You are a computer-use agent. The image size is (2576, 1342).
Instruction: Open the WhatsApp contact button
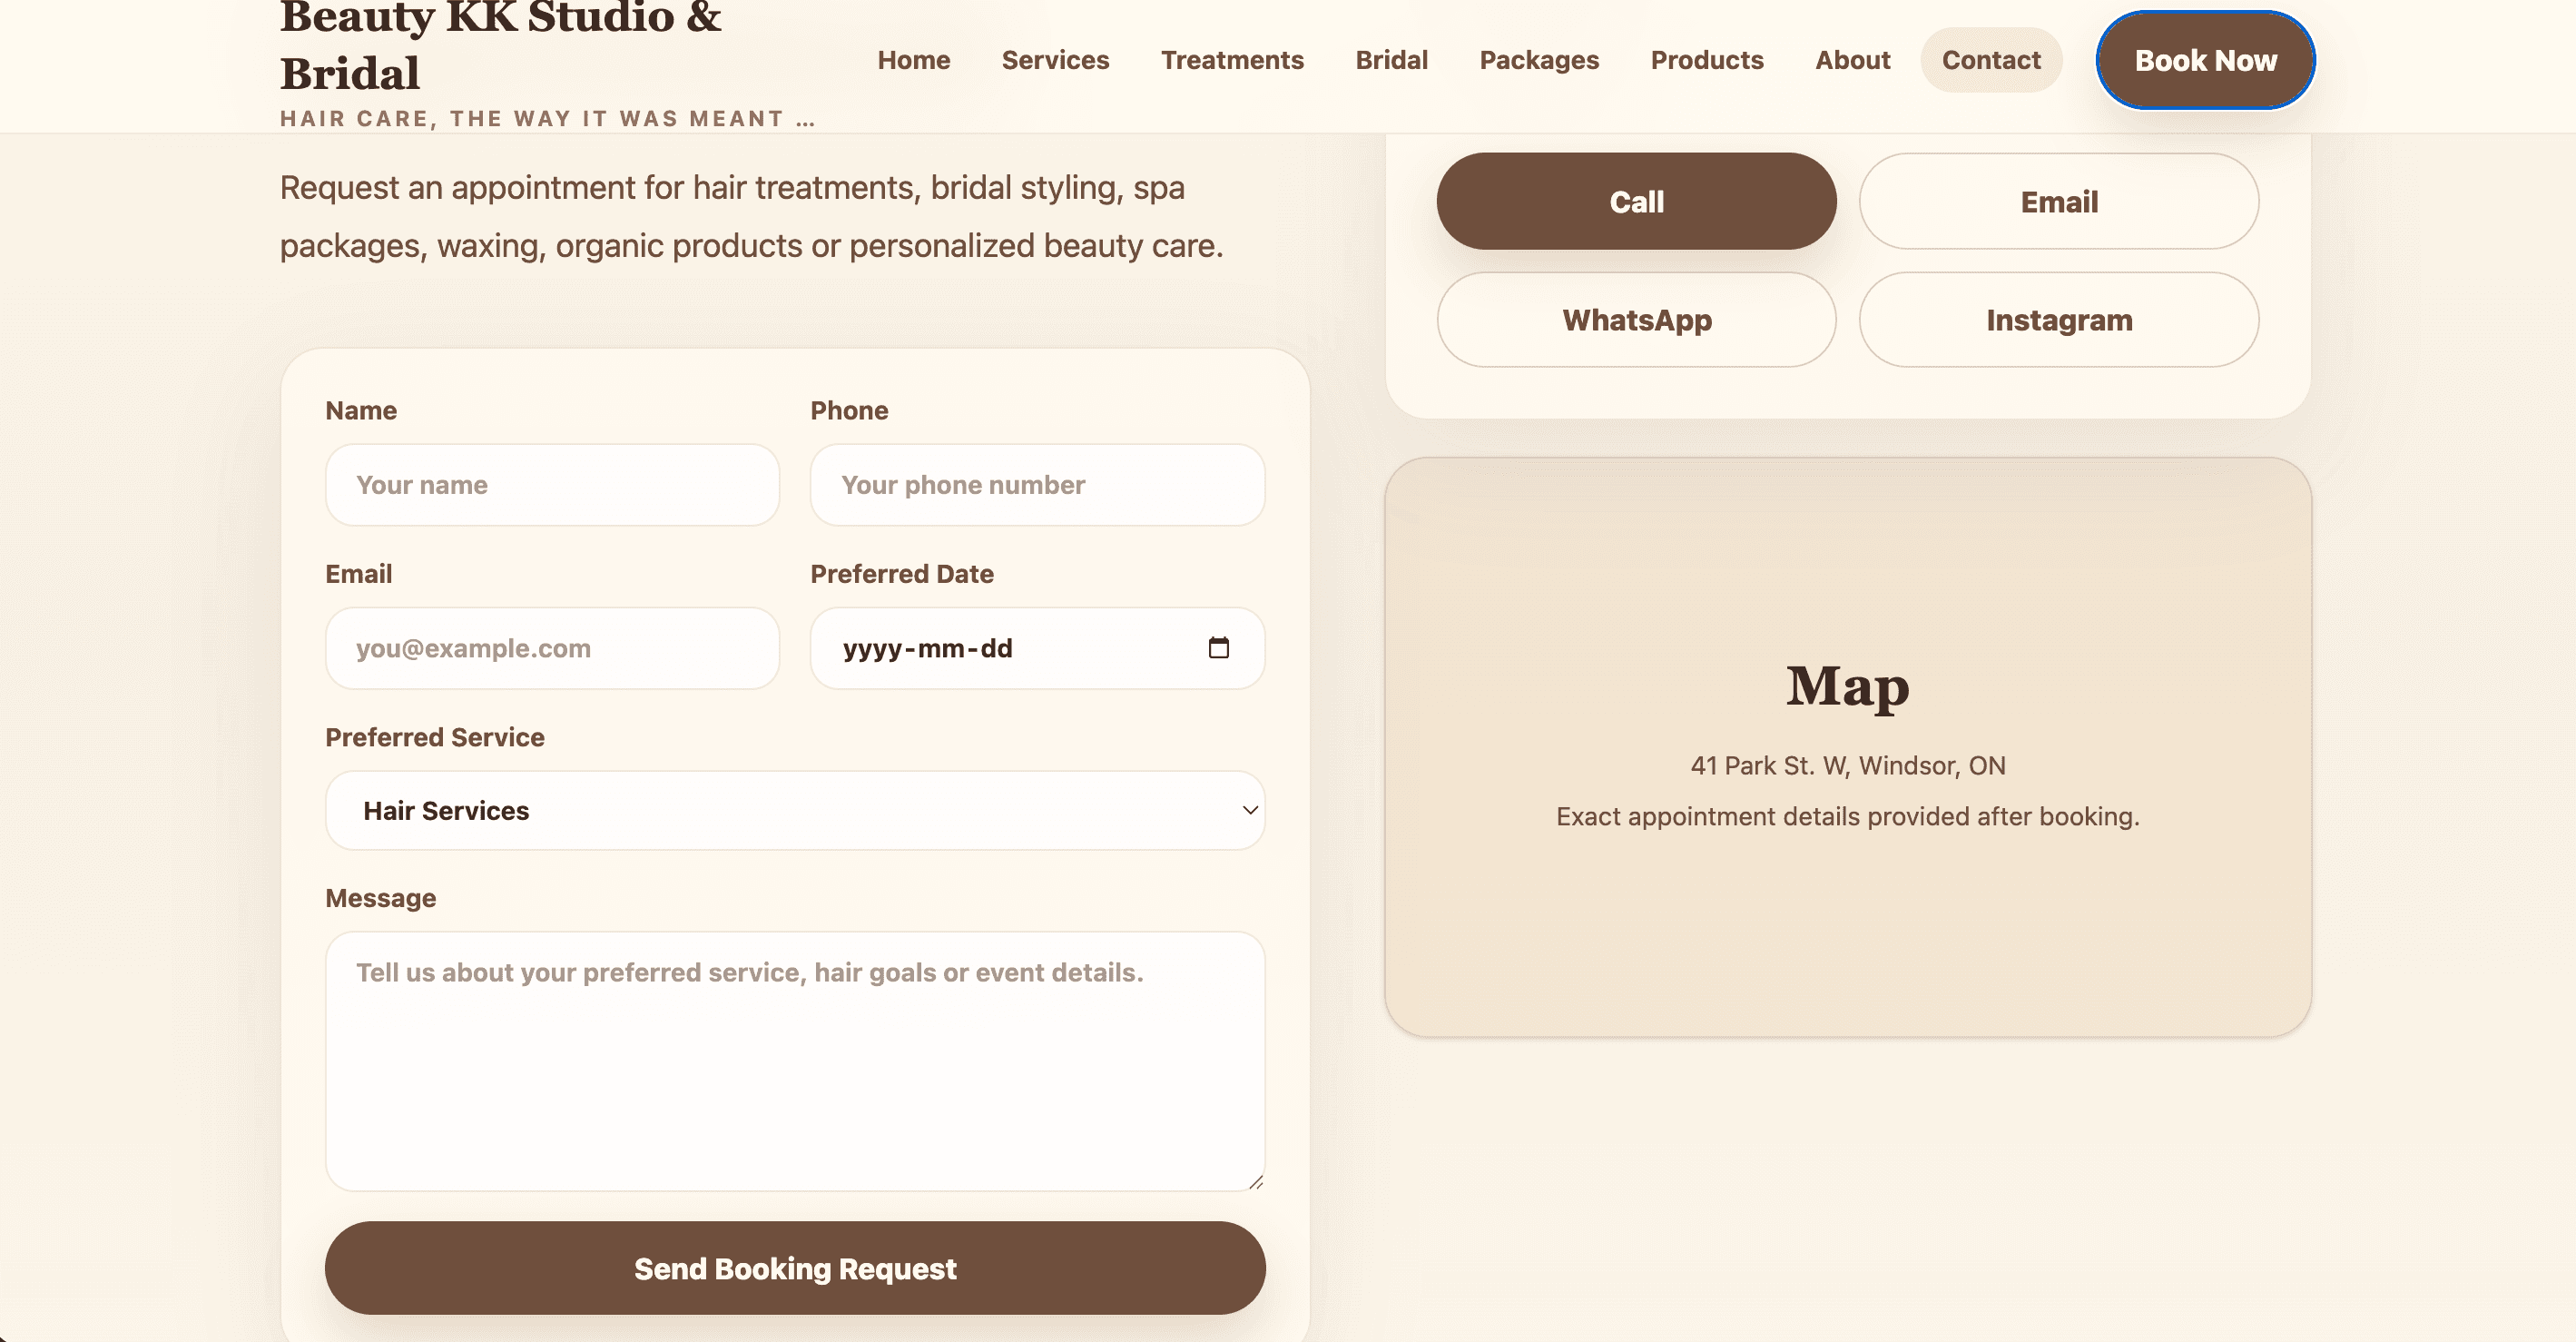click(1636, 320)
